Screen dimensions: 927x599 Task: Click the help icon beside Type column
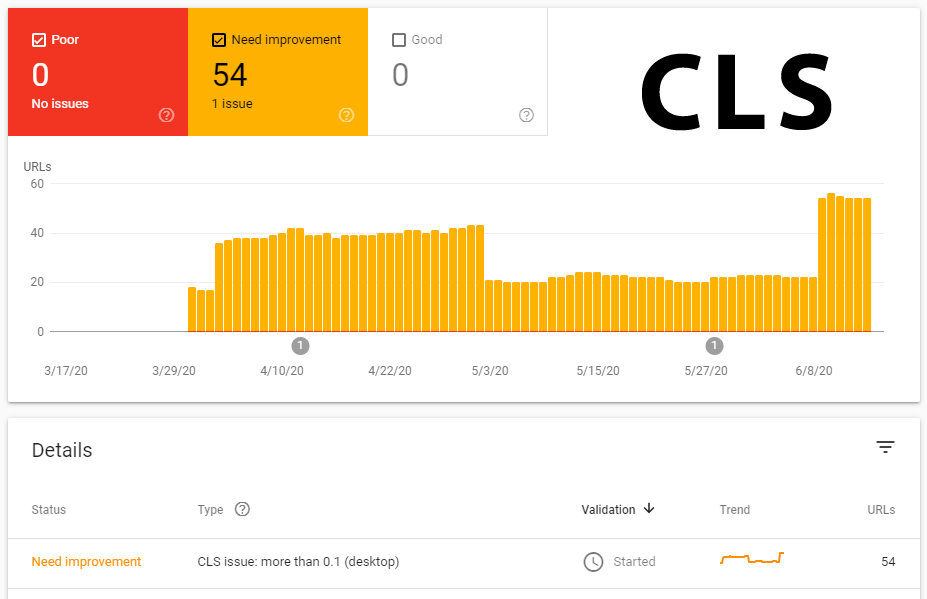(242, 509)
